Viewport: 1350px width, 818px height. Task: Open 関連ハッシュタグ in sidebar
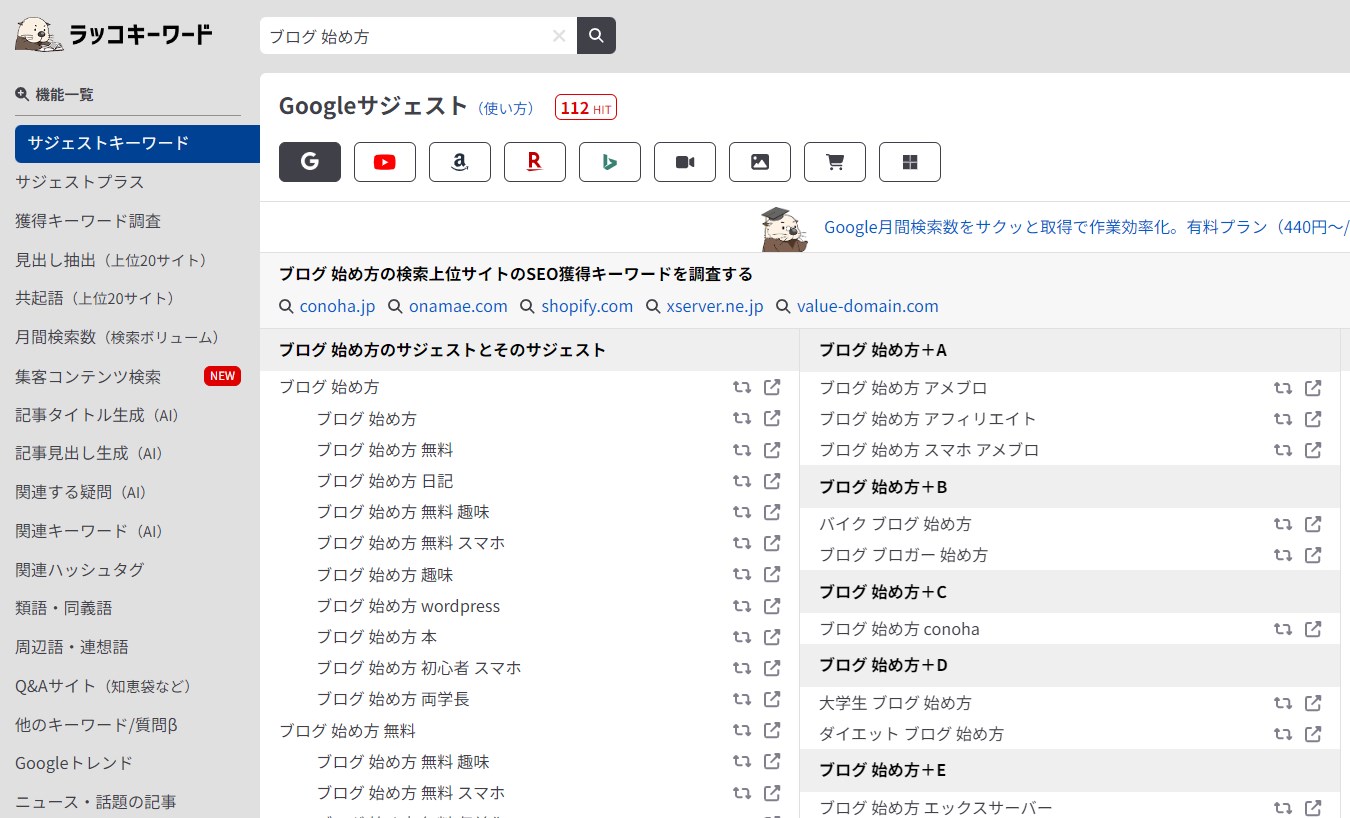point(80,569)
